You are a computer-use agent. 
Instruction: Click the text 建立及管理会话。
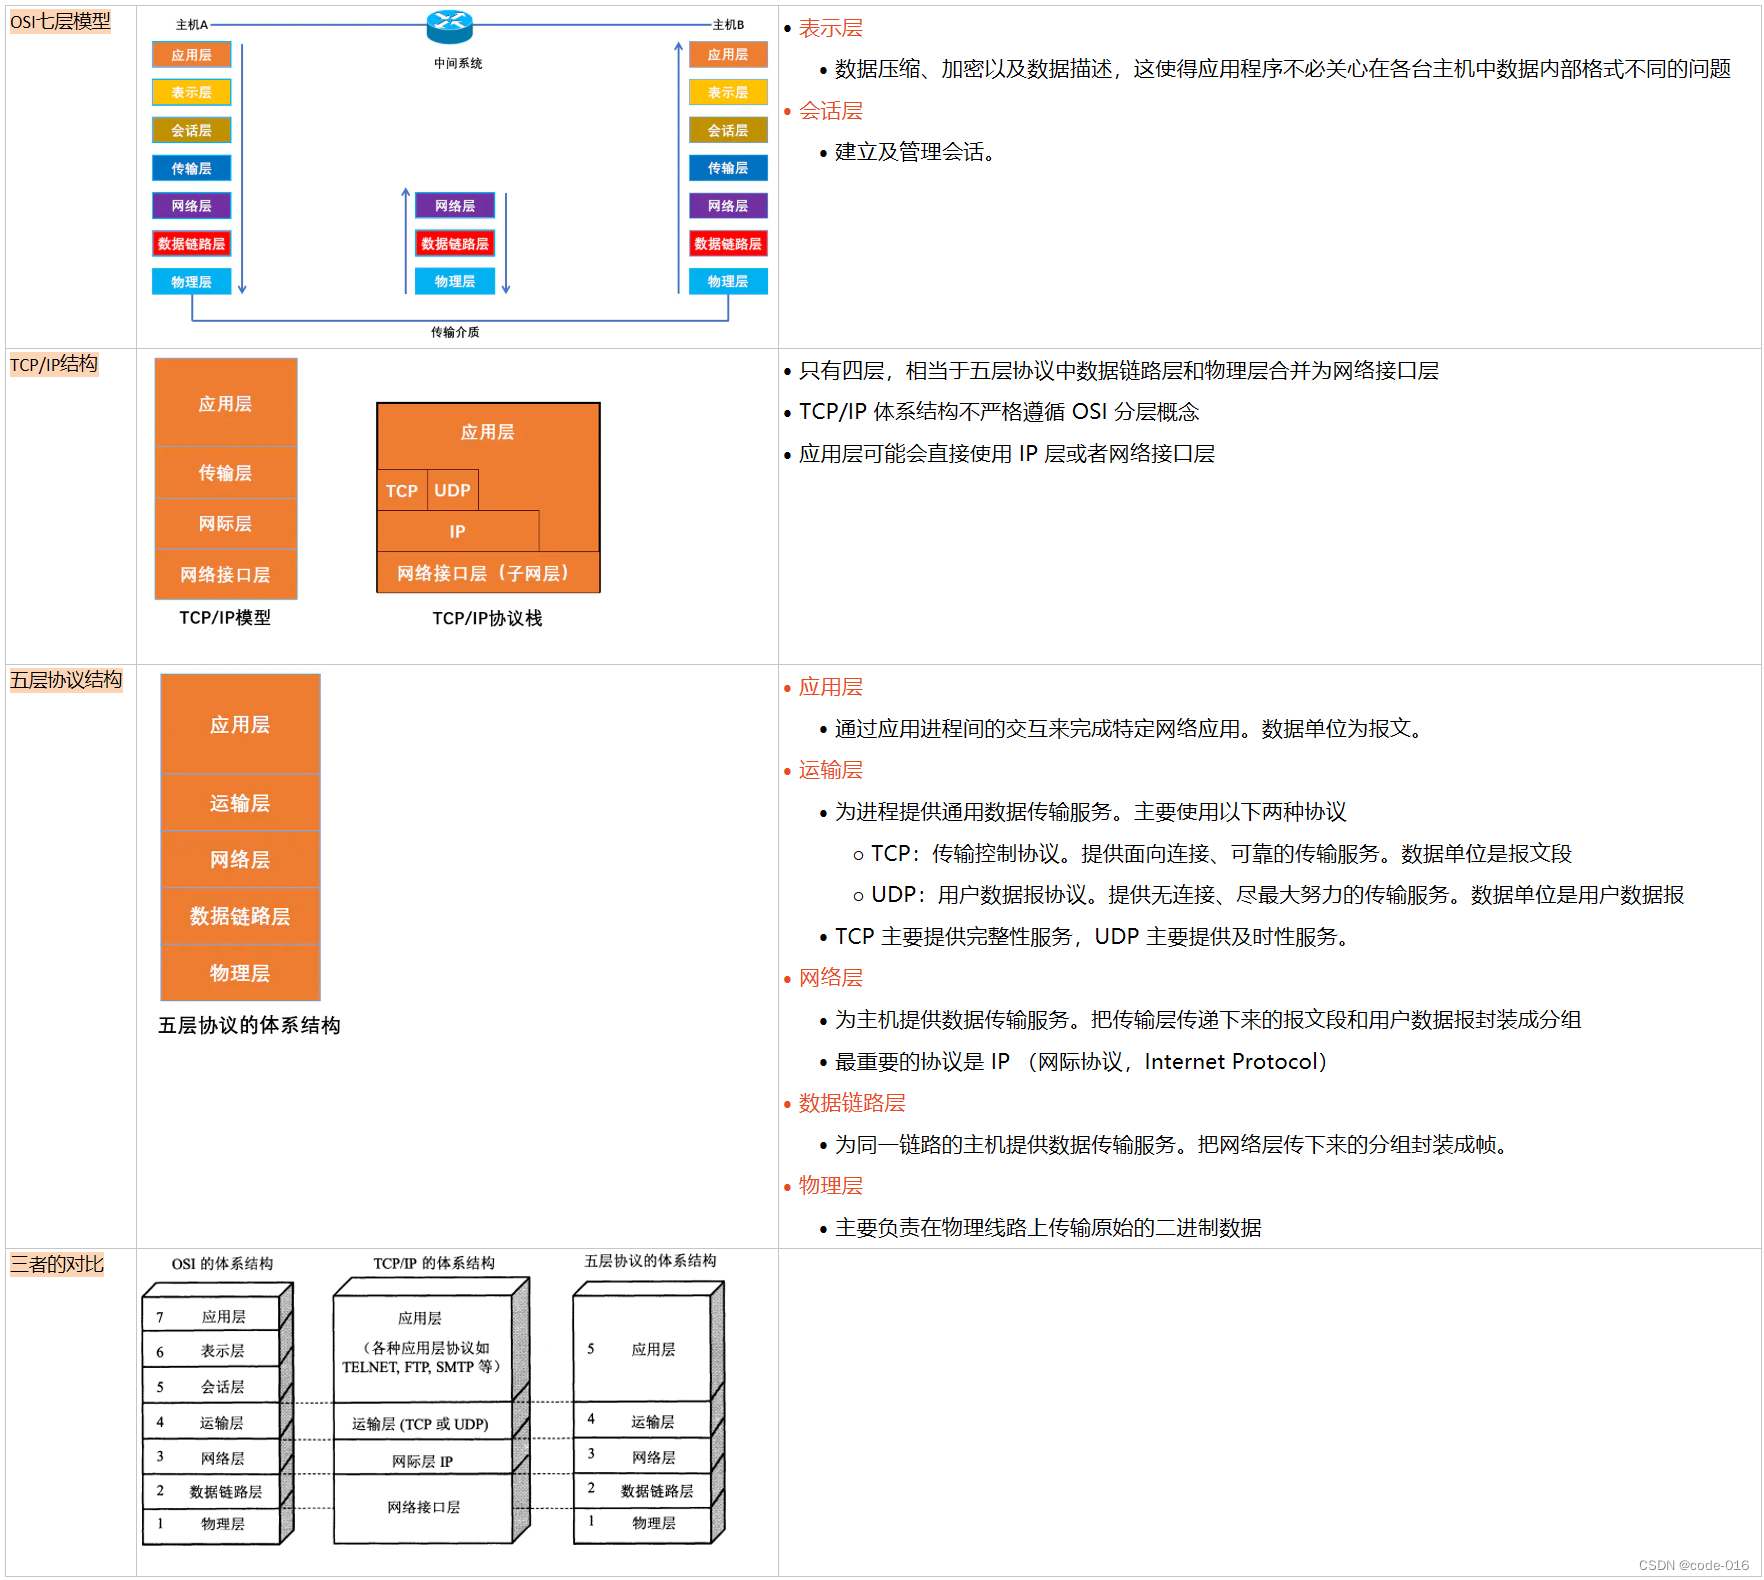point(915,152)
